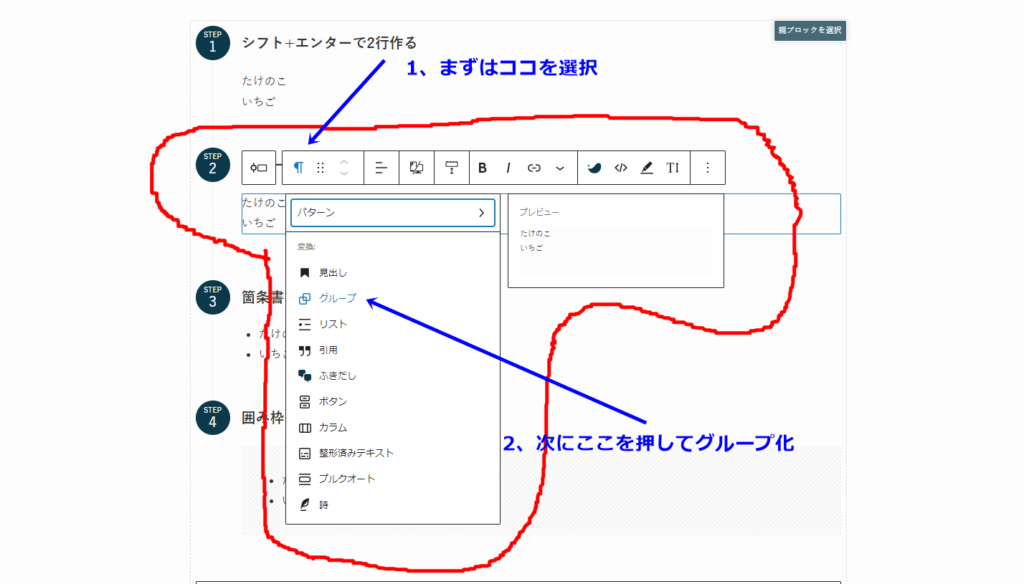Transform block to グループ

pyautogui.click(x=337, y=298)
